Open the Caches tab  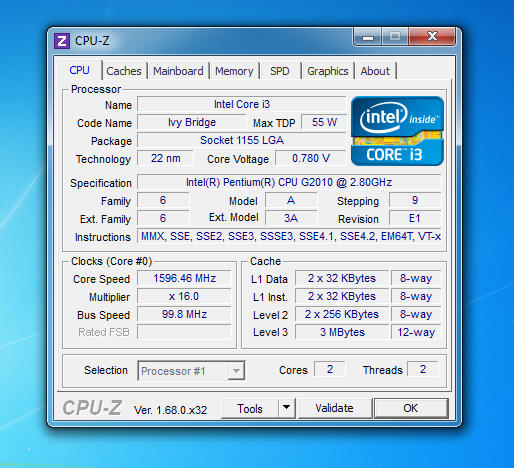pos(124,71)
